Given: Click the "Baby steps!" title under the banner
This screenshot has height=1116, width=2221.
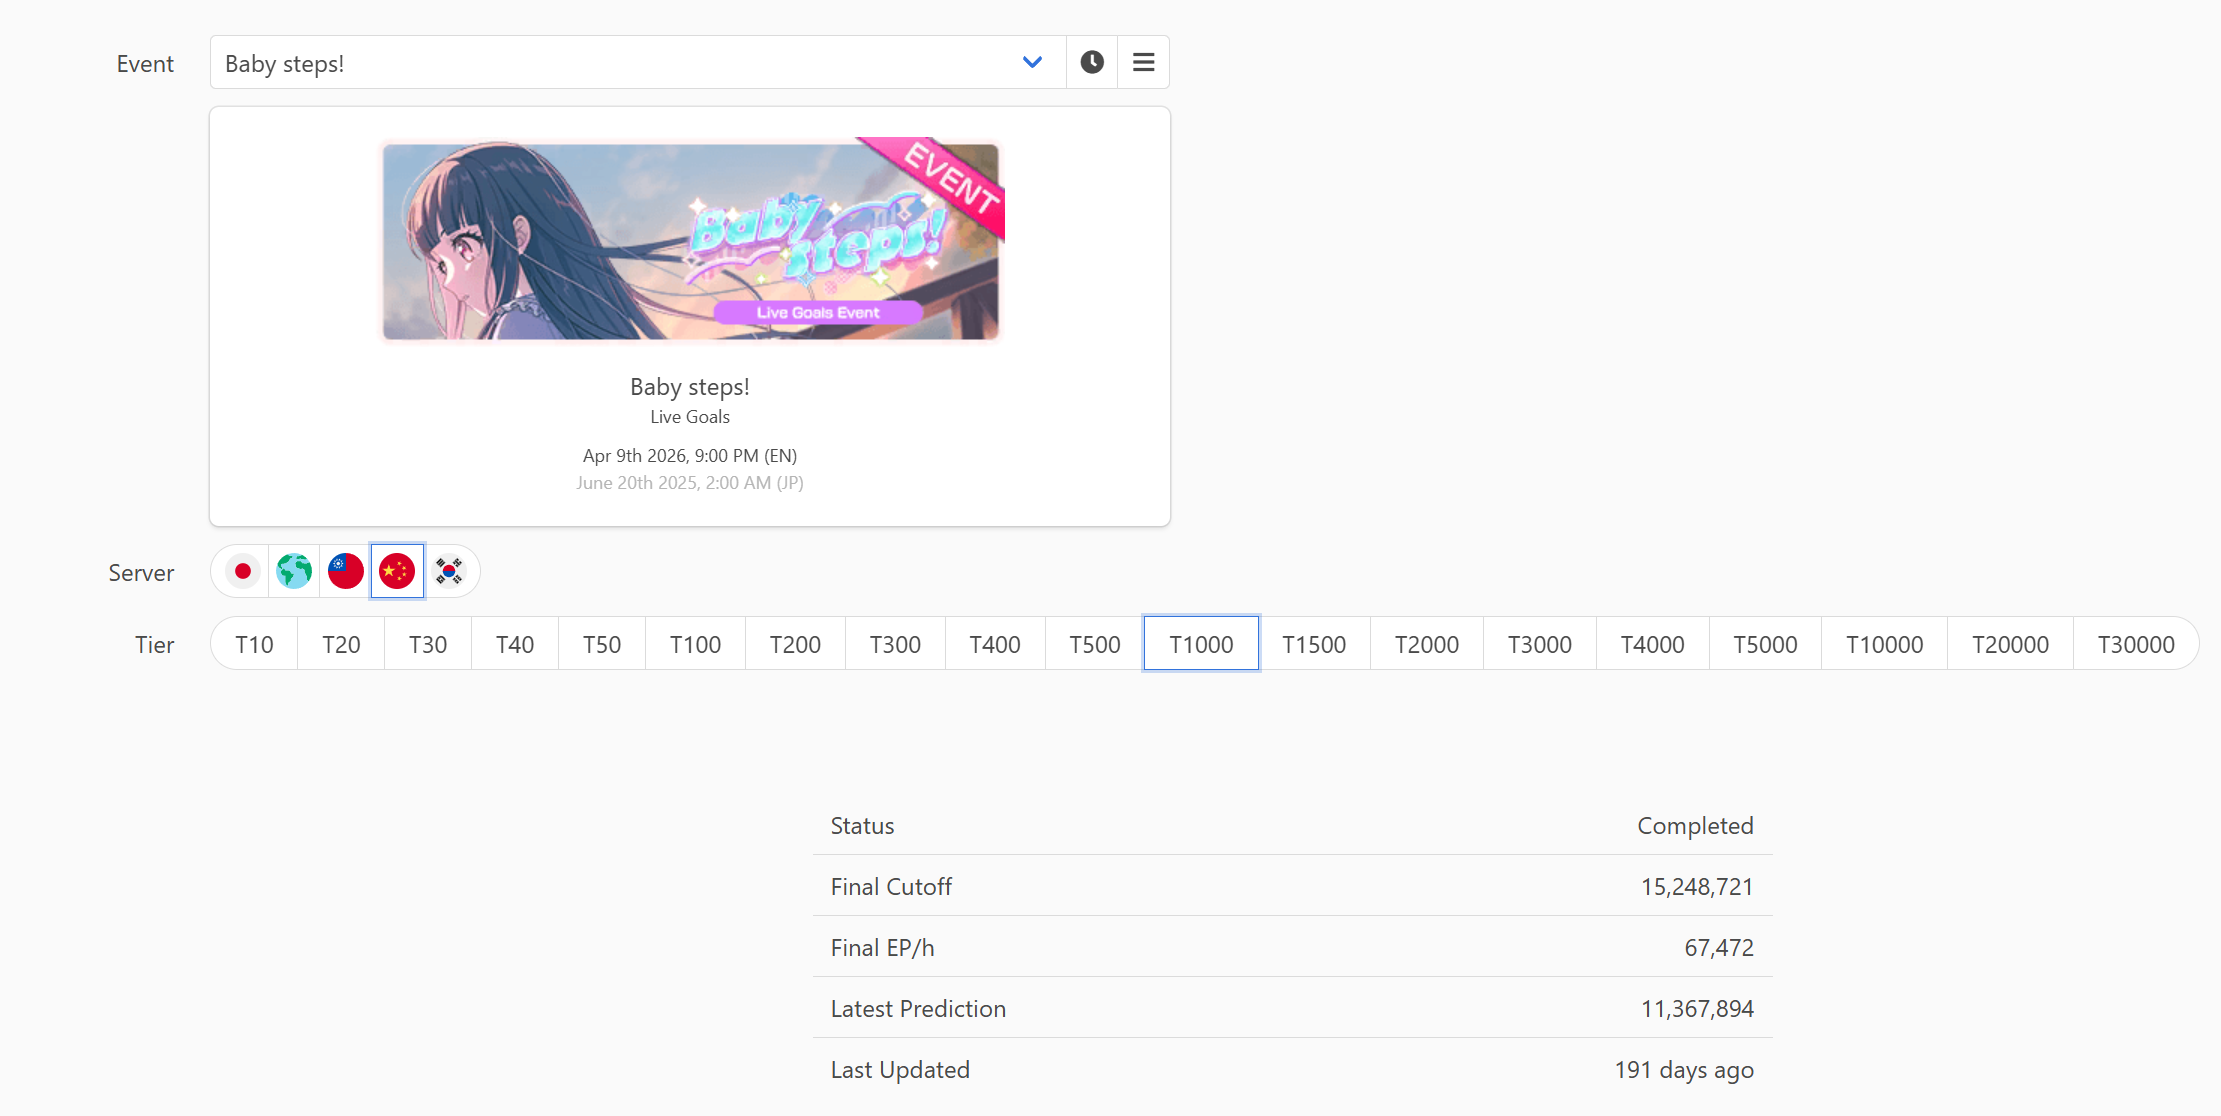Looking at the screenshot, I should pos(690,387).
